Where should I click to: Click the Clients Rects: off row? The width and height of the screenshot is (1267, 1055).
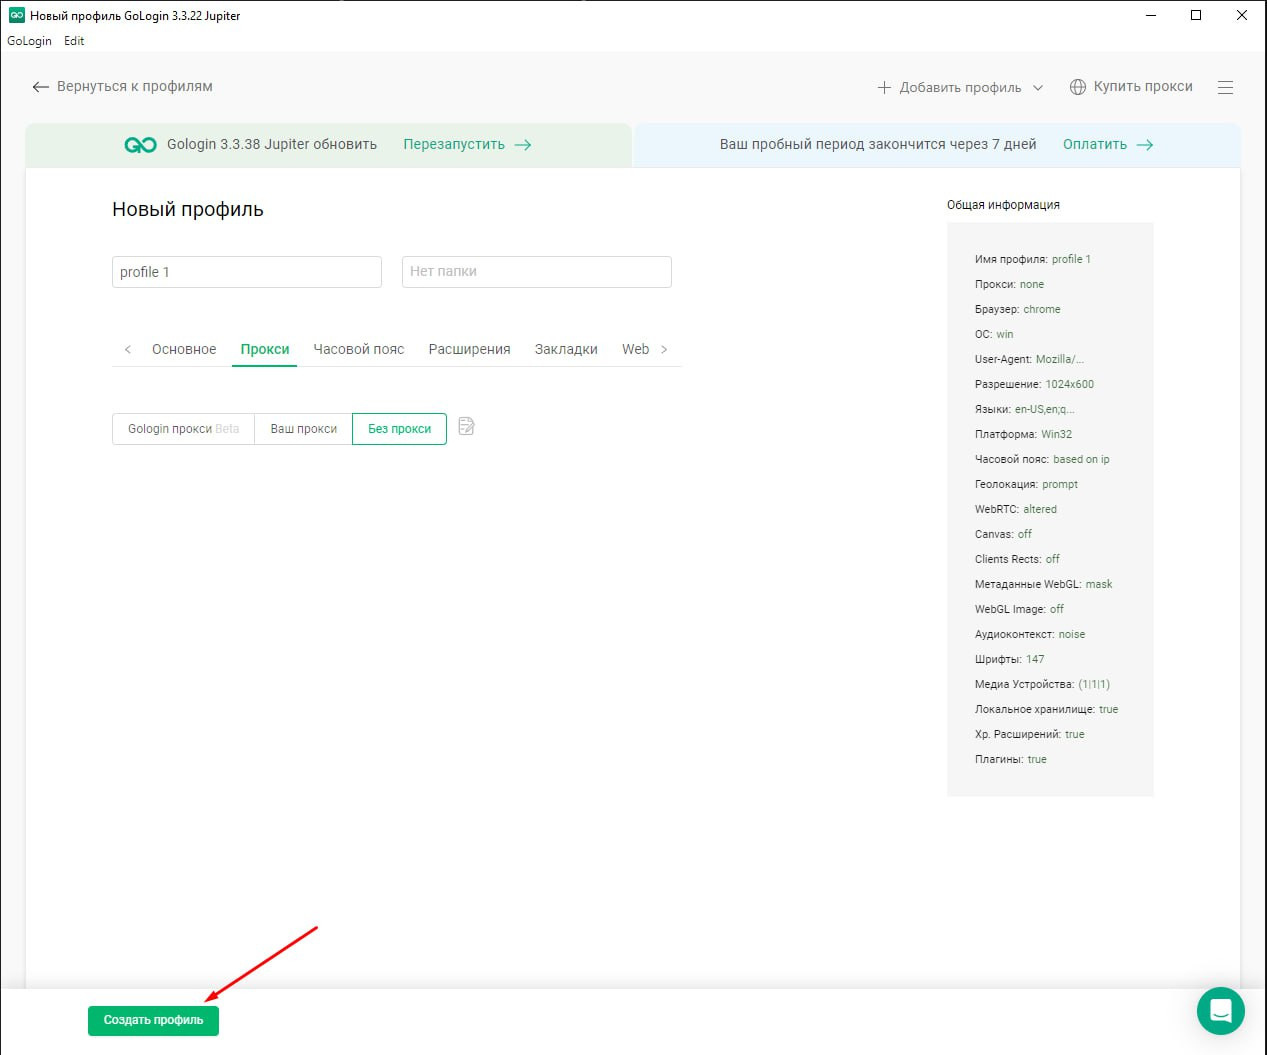click(x=1017, y=559)
